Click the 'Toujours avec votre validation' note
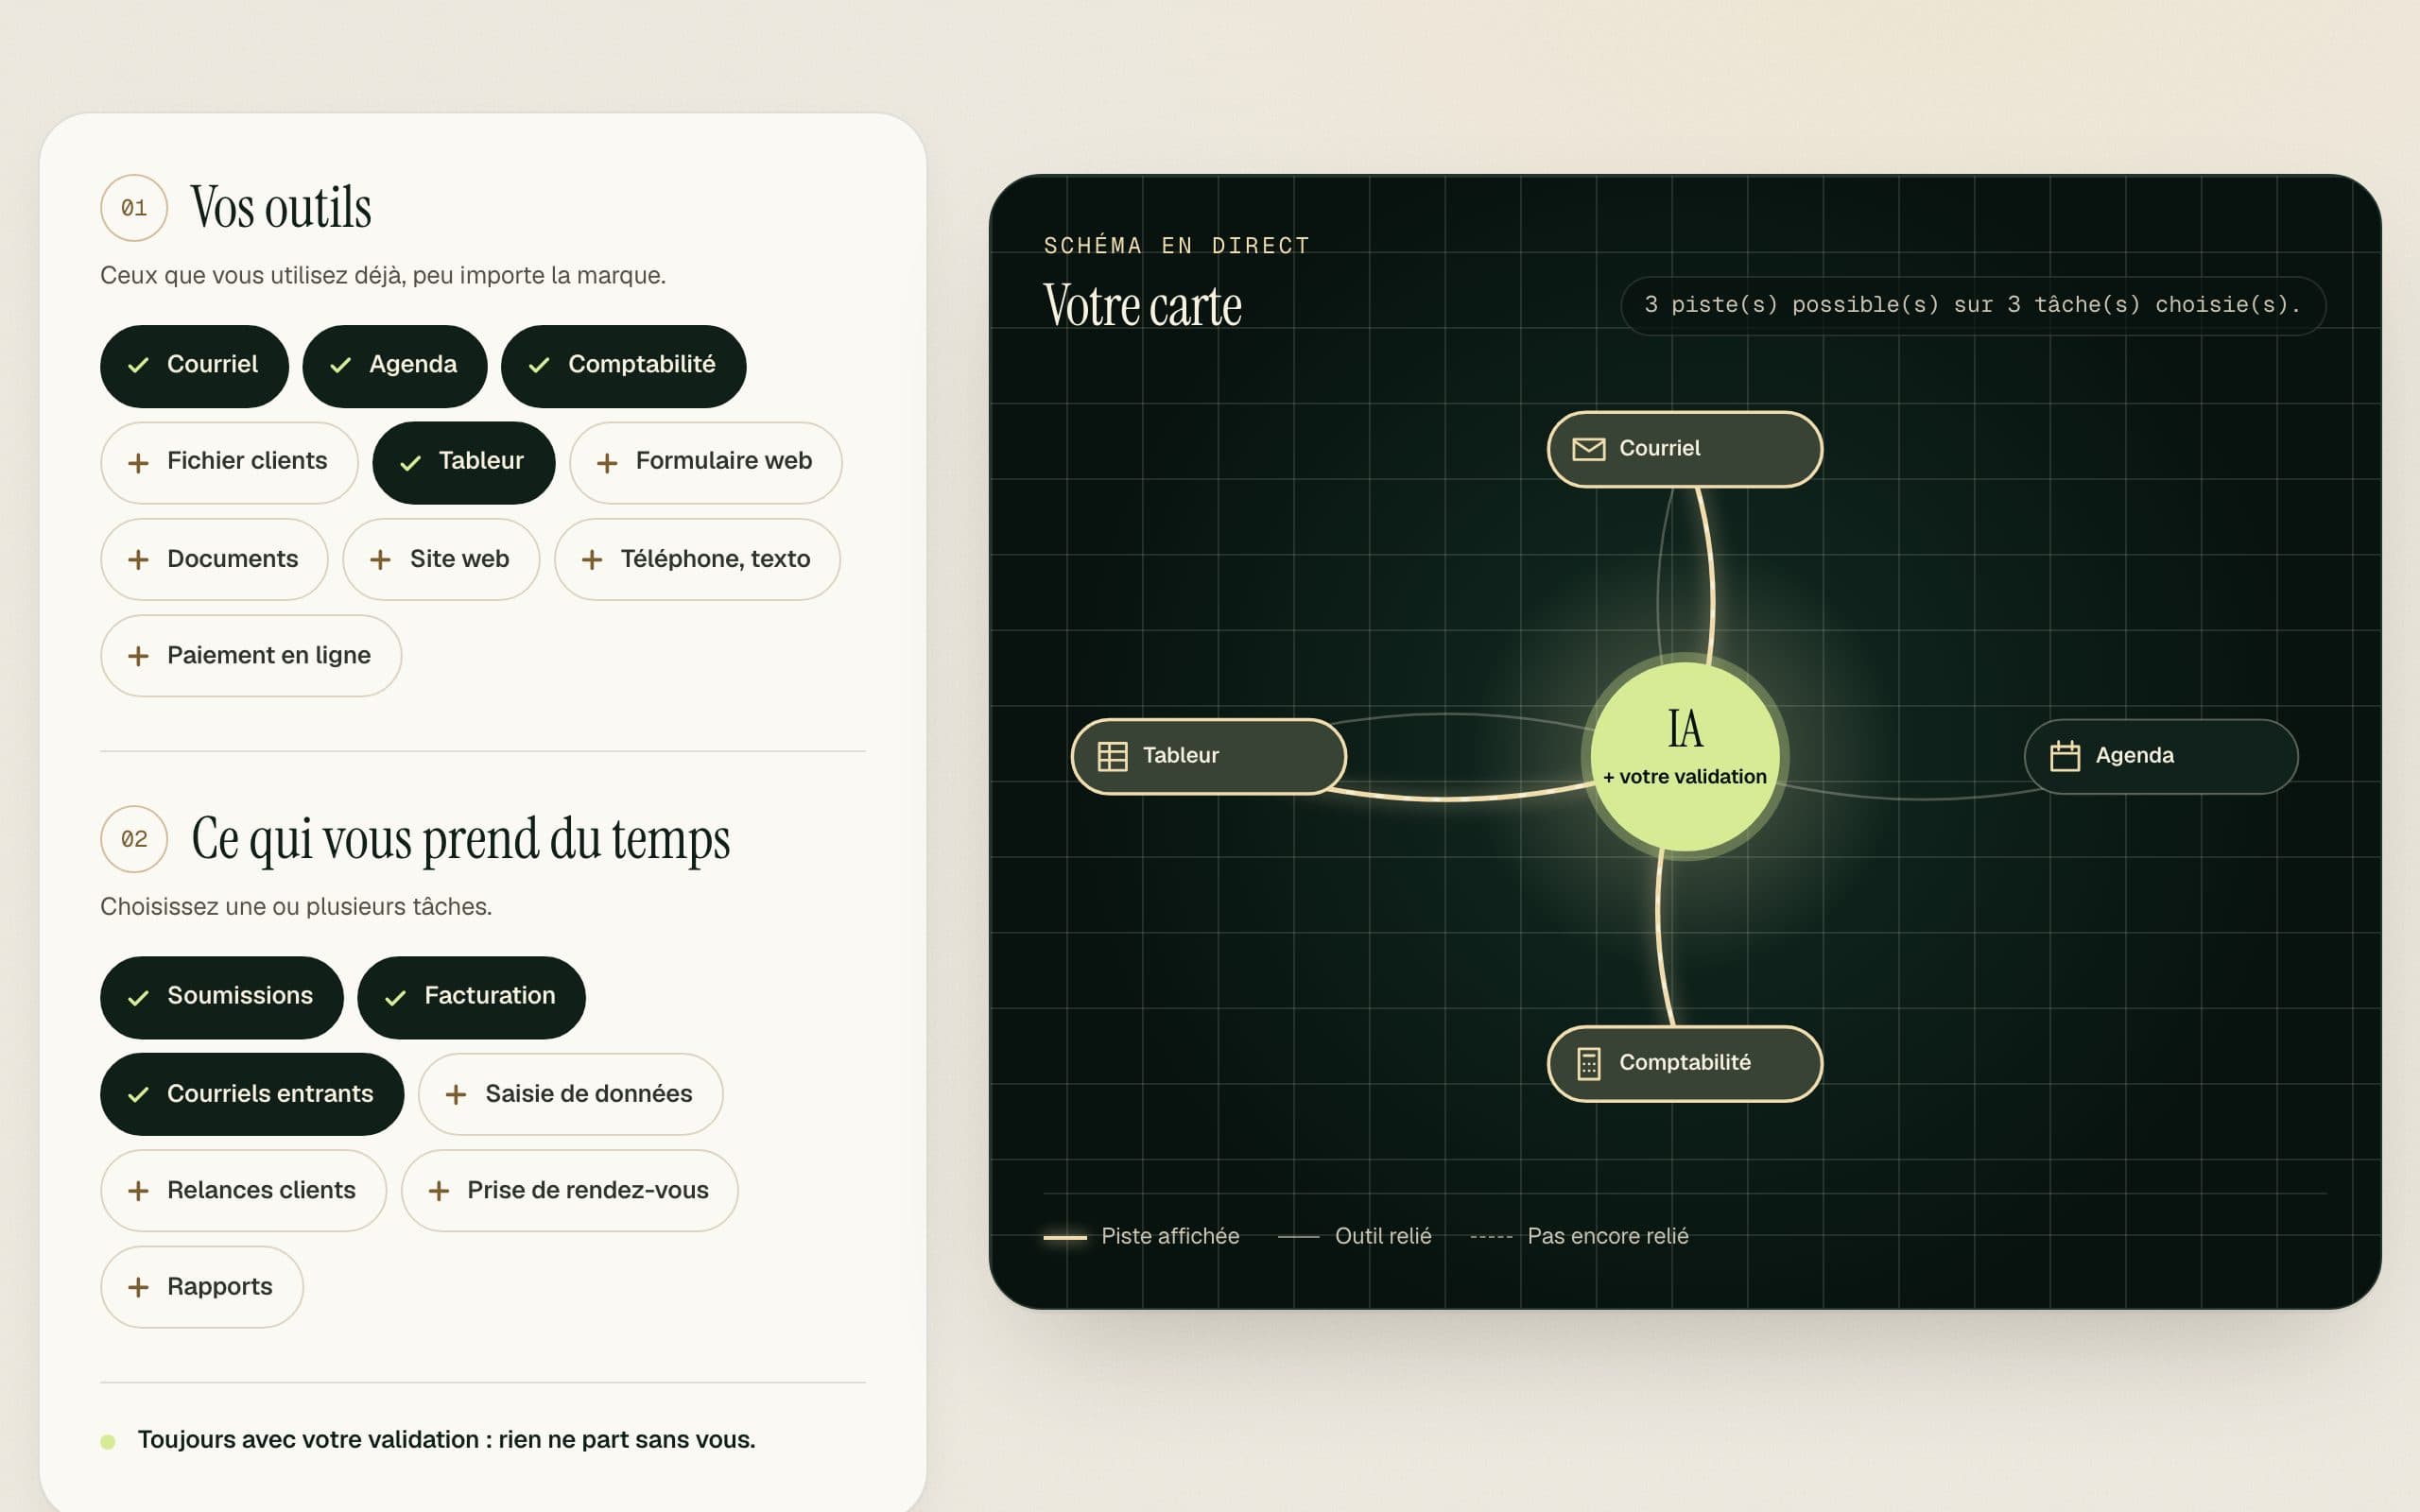Viewport: 2420px width, 1512px height. pos(446,1440)
